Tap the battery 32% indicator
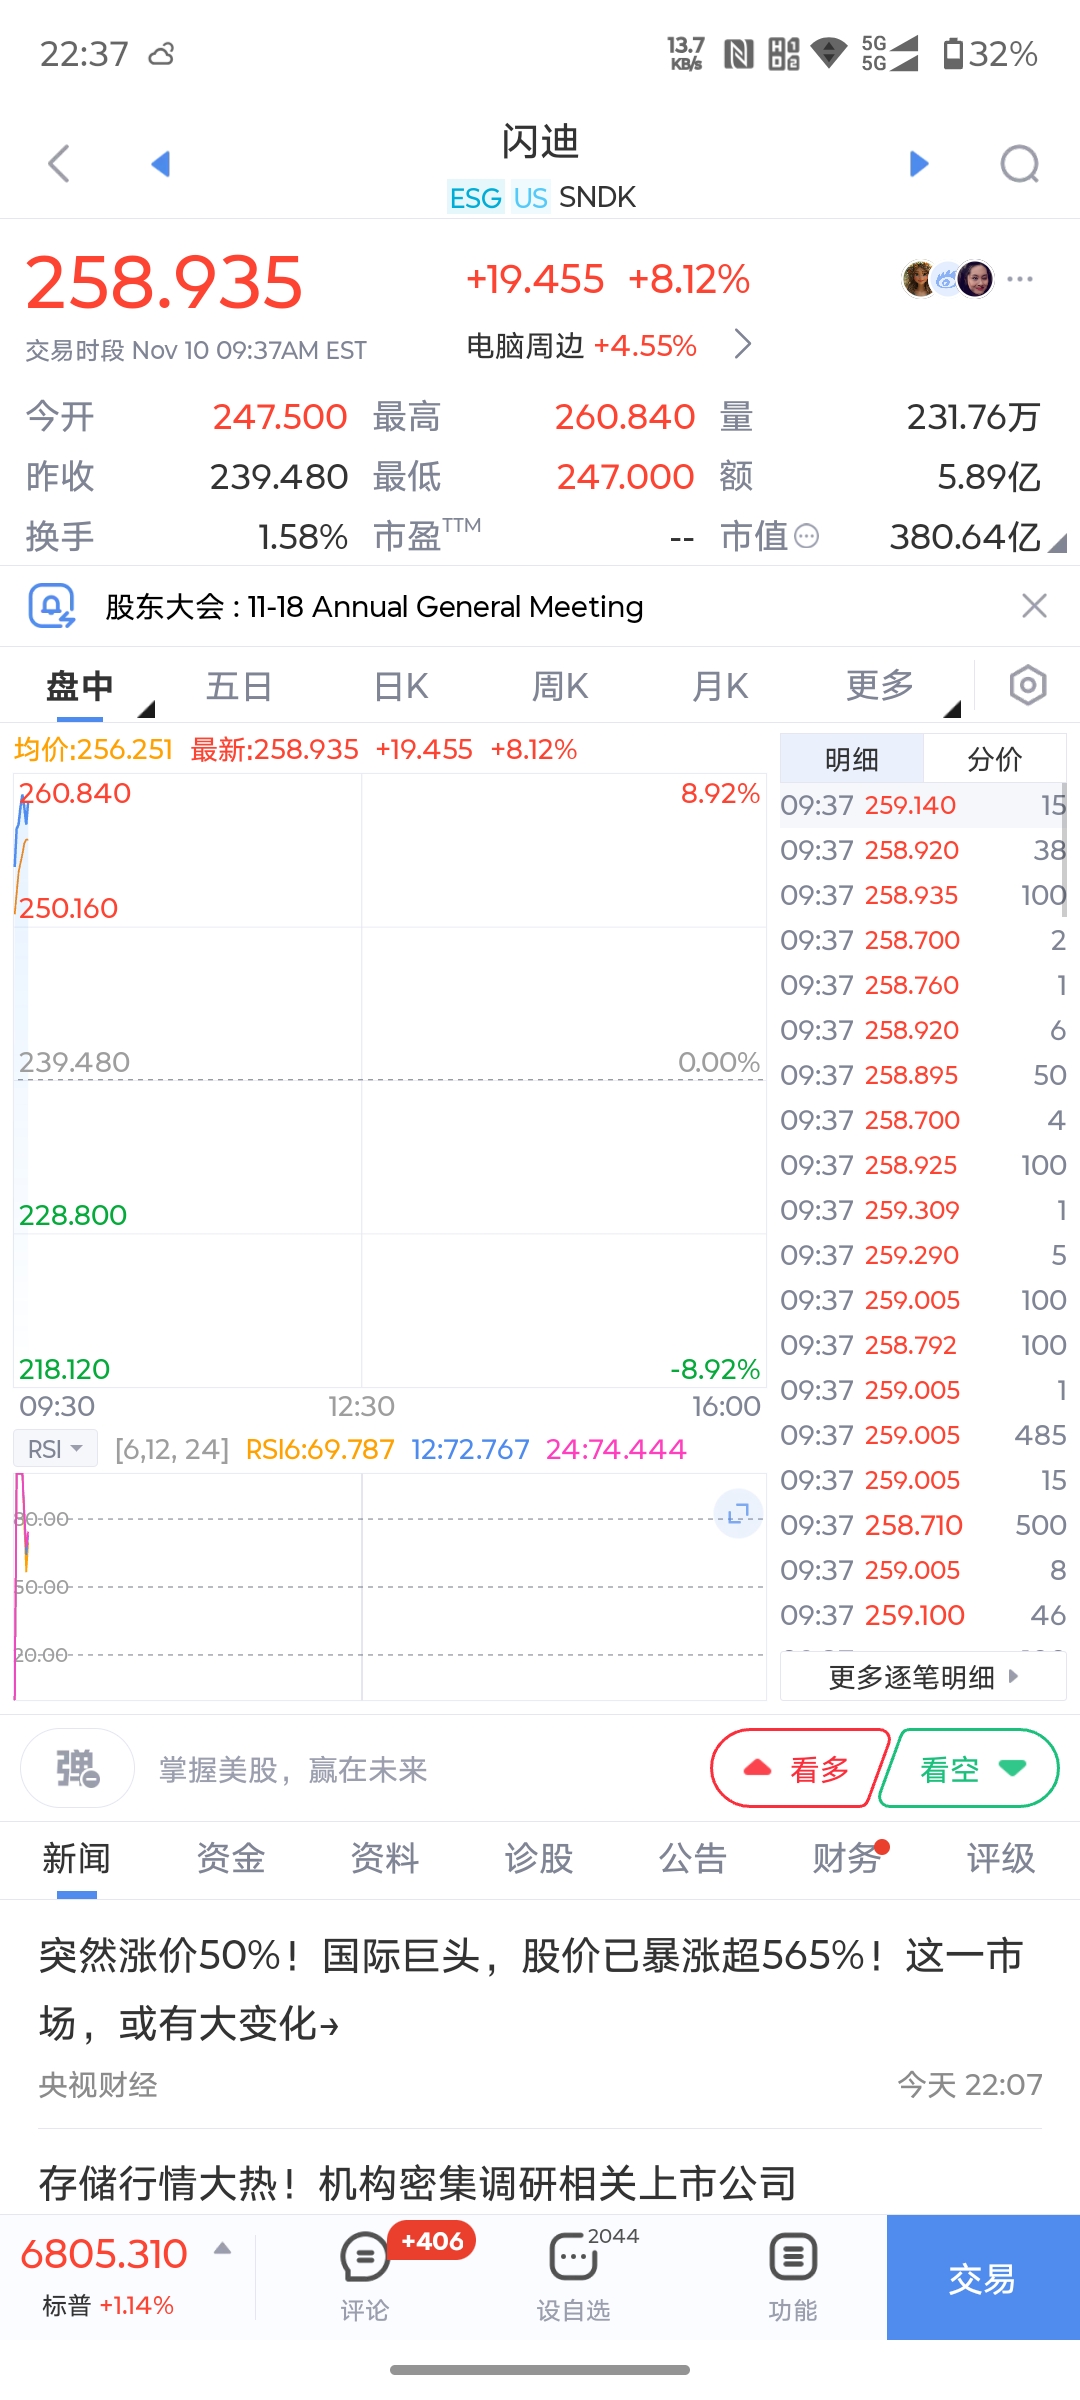Image resolution: width=1080 pixels, height=2400 pixels. [x=990, y=54]
